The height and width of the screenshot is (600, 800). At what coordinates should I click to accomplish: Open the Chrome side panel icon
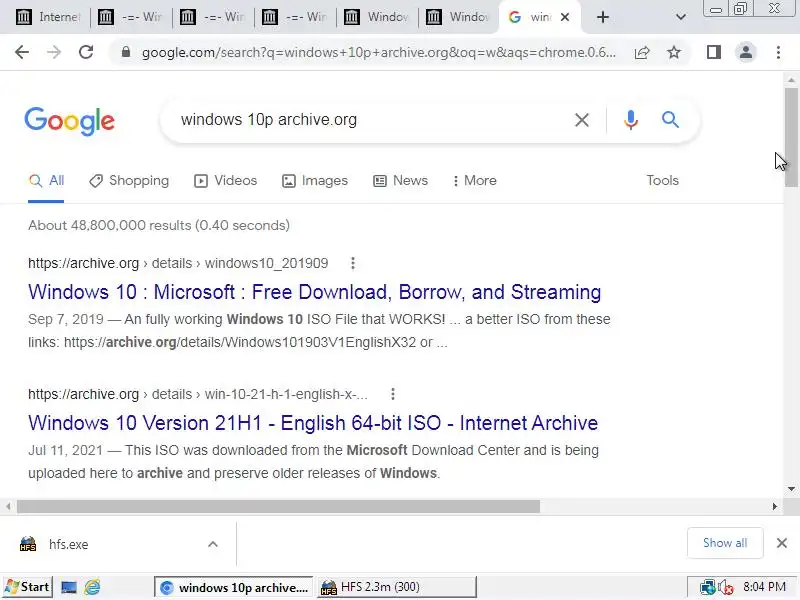click(x=714, y=52)
